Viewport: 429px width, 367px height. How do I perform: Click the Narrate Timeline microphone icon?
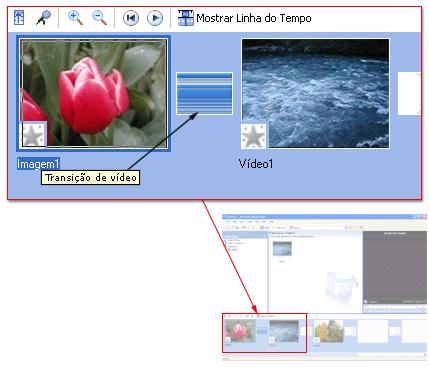click(x=43, y=18)
